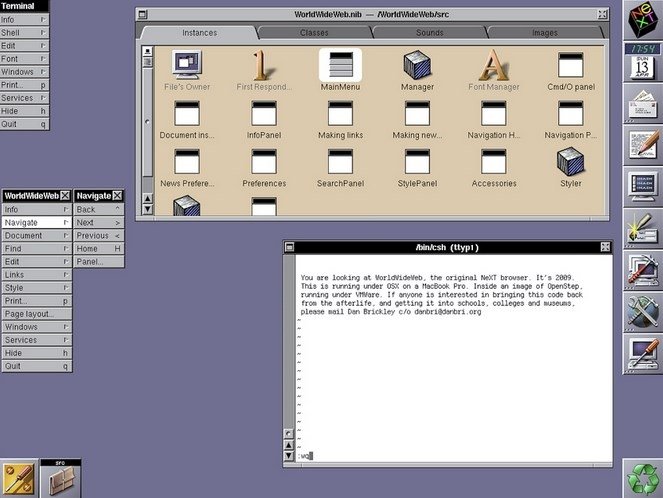Select the StylePanel window icon
The height and width of the screenshot is (498, 663).
(417, 161)
